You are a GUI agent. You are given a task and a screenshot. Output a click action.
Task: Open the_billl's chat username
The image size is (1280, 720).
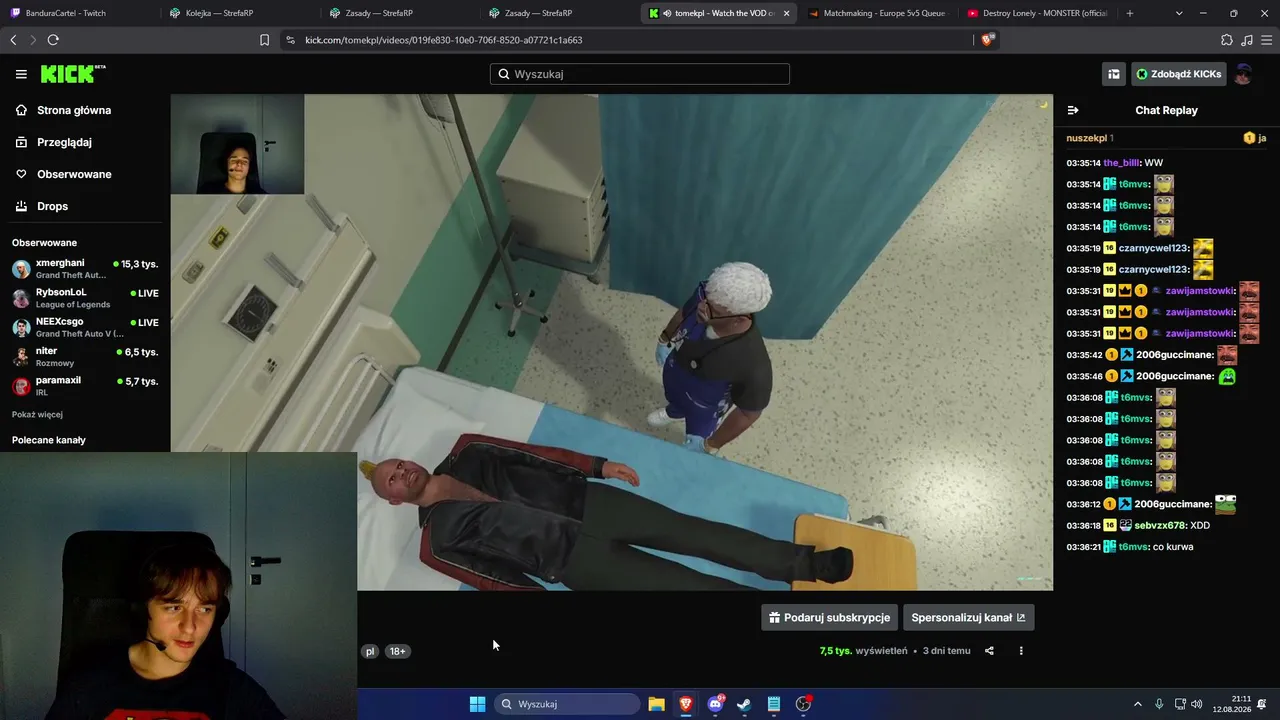[x=1121, y=163]
